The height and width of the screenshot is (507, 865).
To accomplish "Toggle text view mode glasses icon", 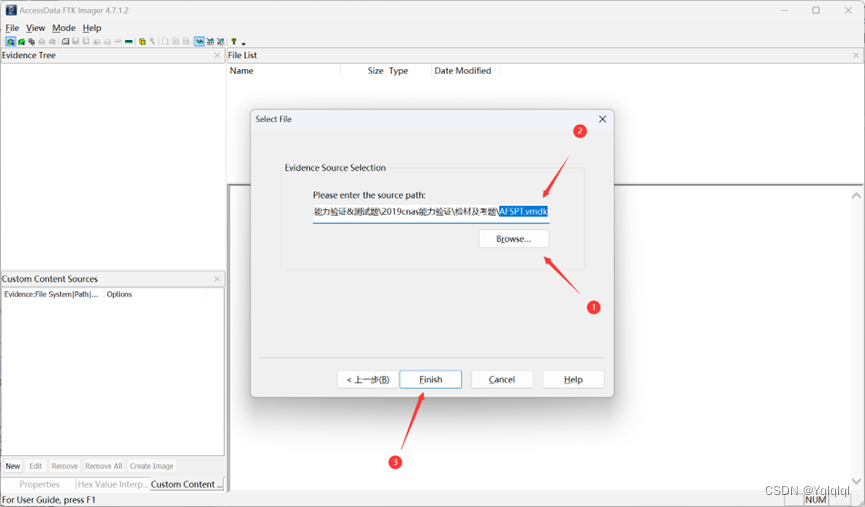I will [x=210, y=41].
